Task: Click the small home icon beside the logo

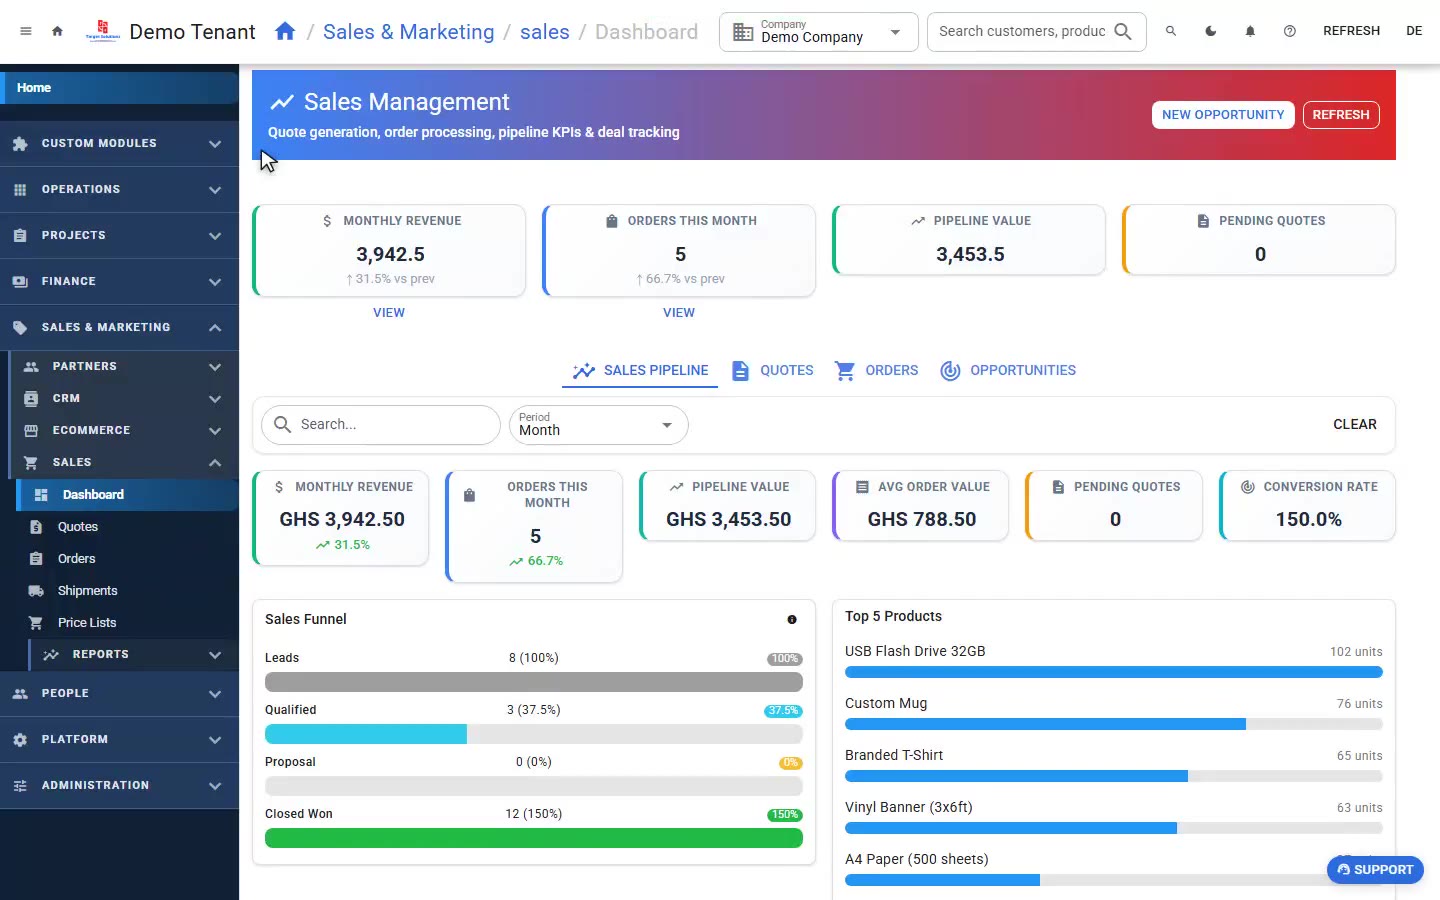Action: point(57,31)
